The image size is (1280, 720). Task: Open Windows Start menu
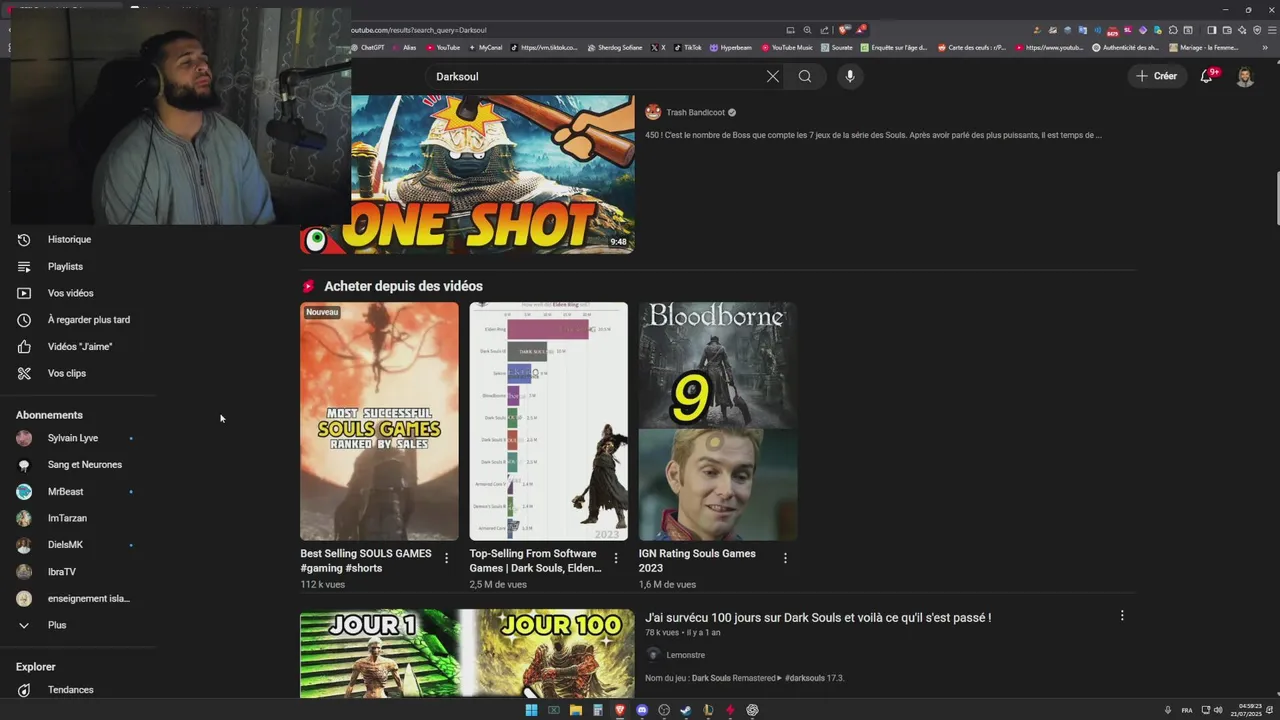(x=531, y=710)
